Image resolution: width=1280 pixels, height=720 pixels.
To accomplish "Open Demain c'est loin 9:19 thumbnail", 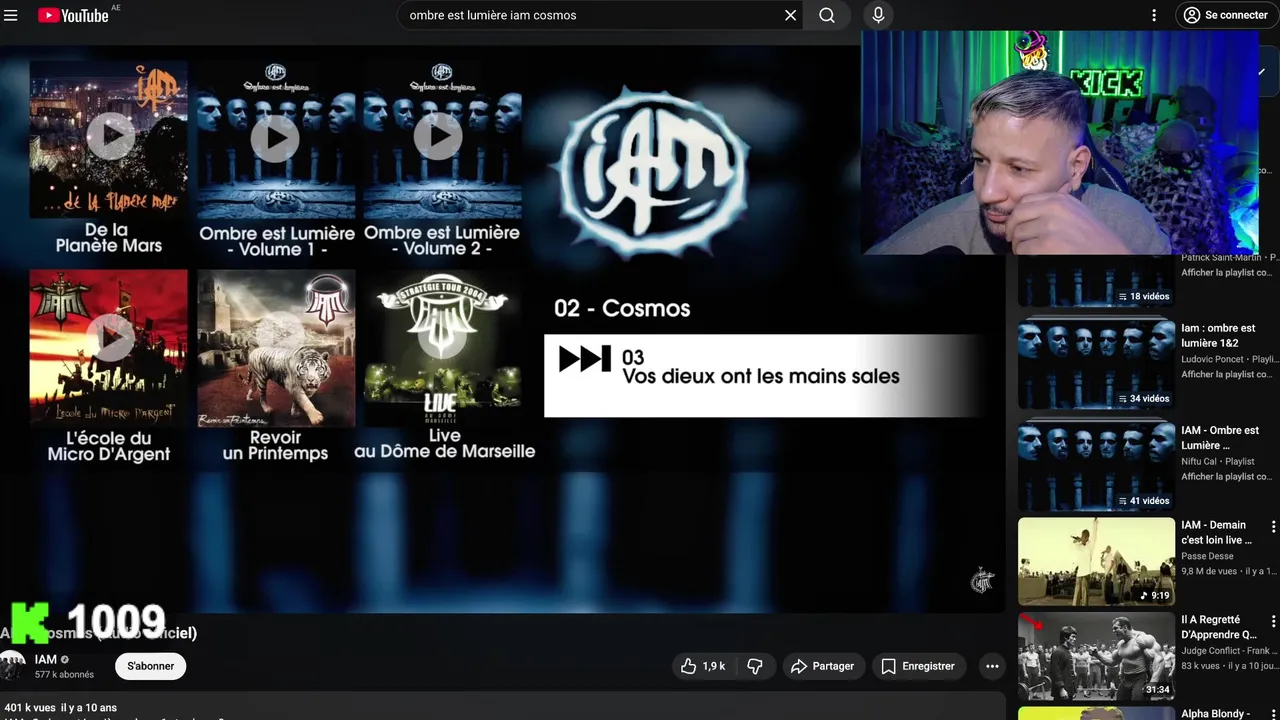I will [x=1096, y=561].
